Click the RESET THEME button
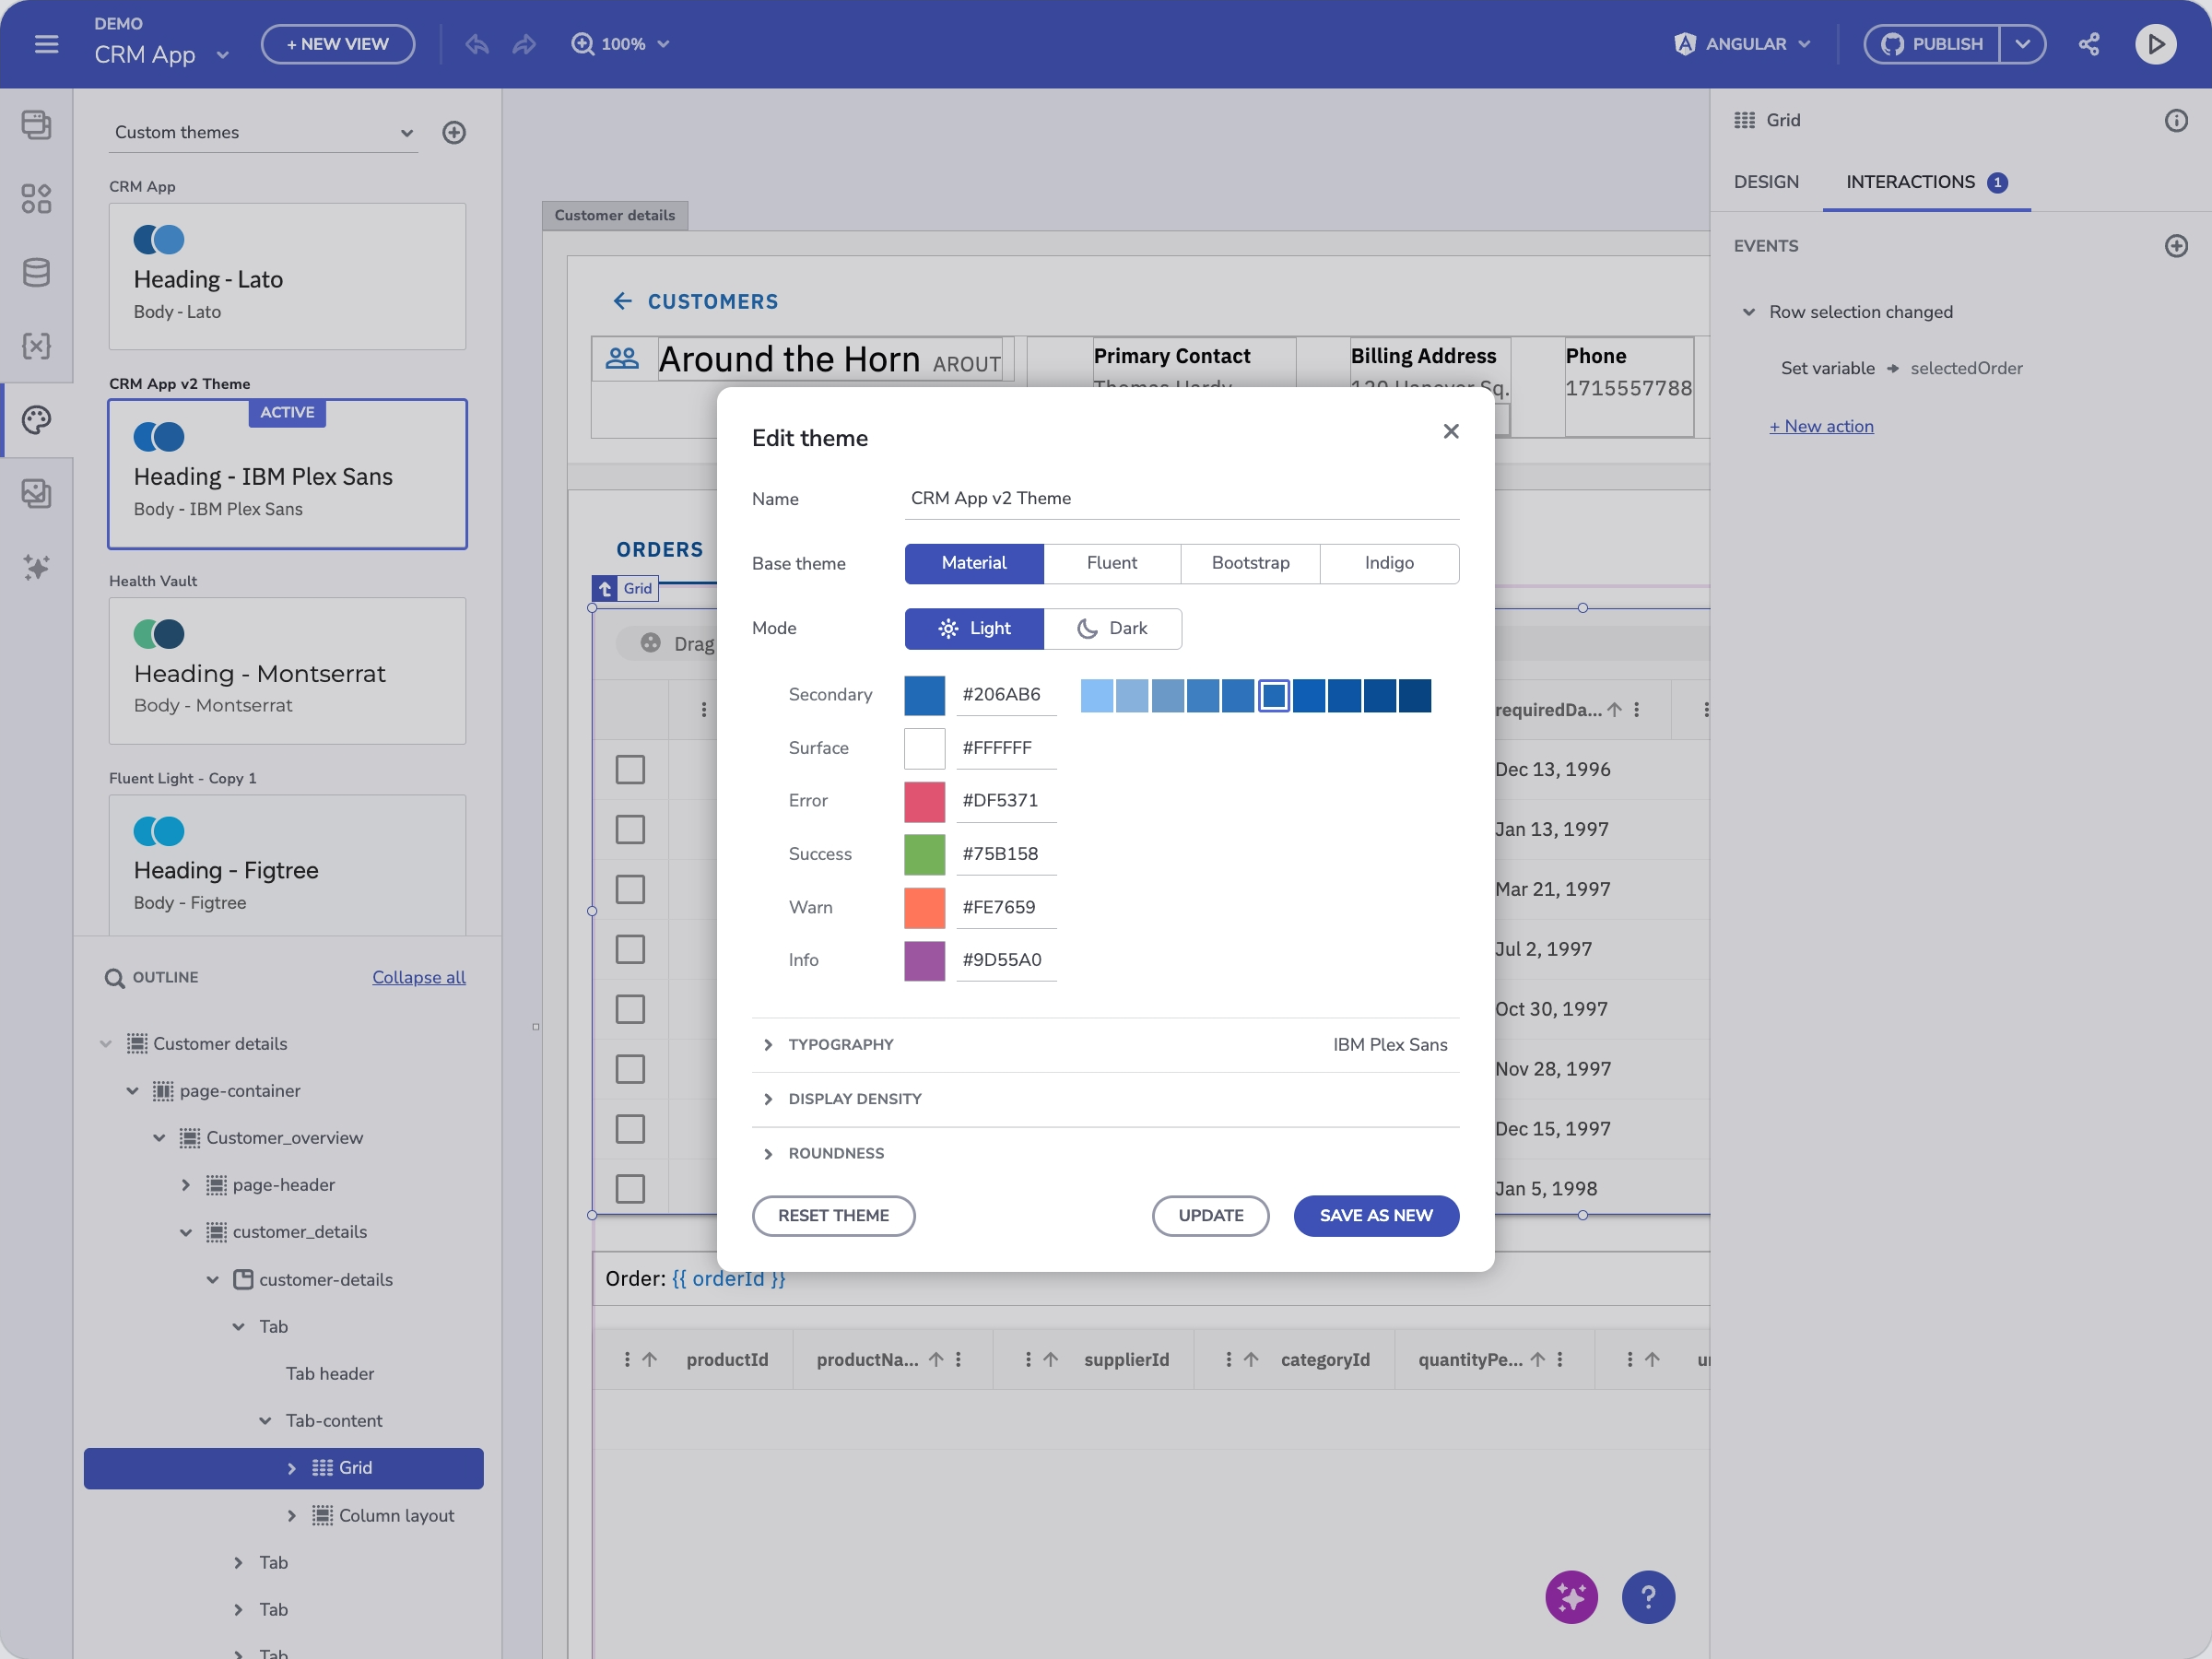Screen dimensions: 2212x1659 (x=833, y=1216)
